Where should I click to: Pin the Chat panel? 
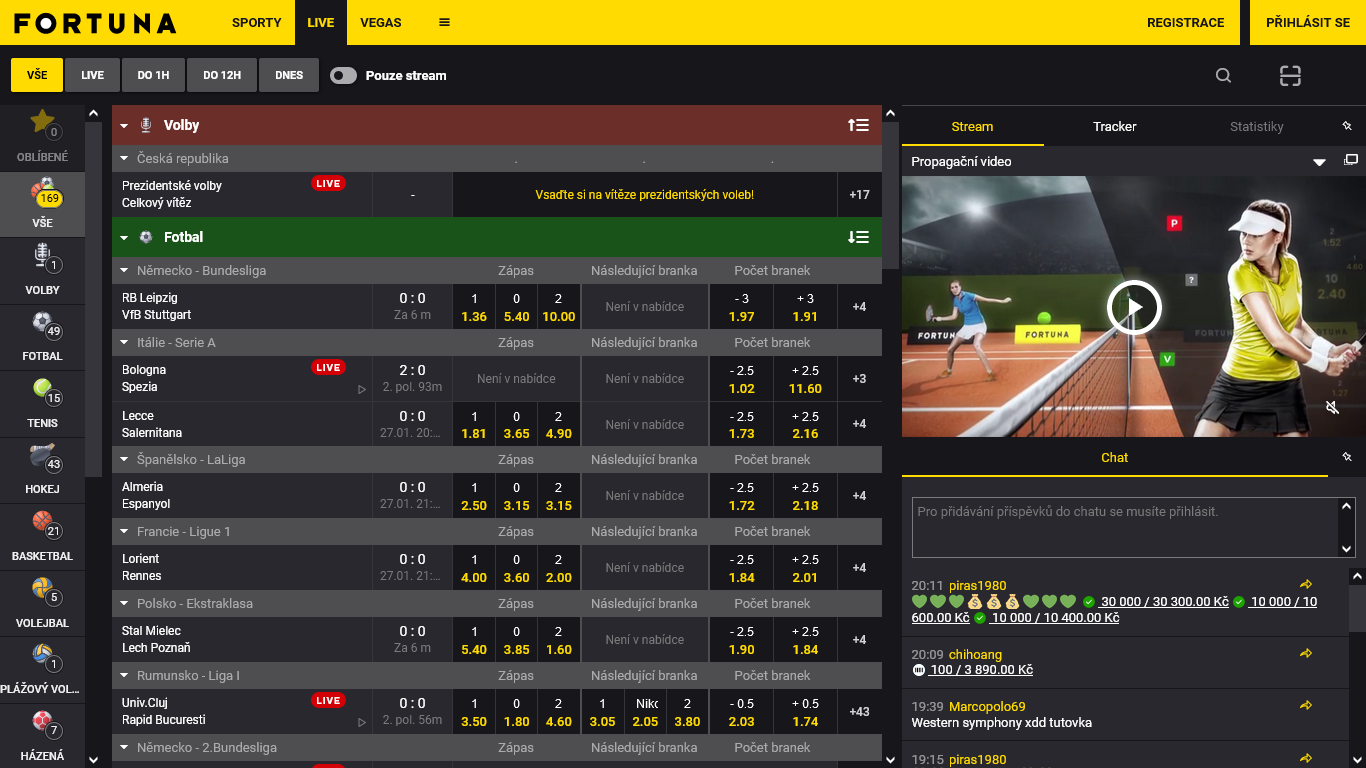click(x=1346, y=457)
